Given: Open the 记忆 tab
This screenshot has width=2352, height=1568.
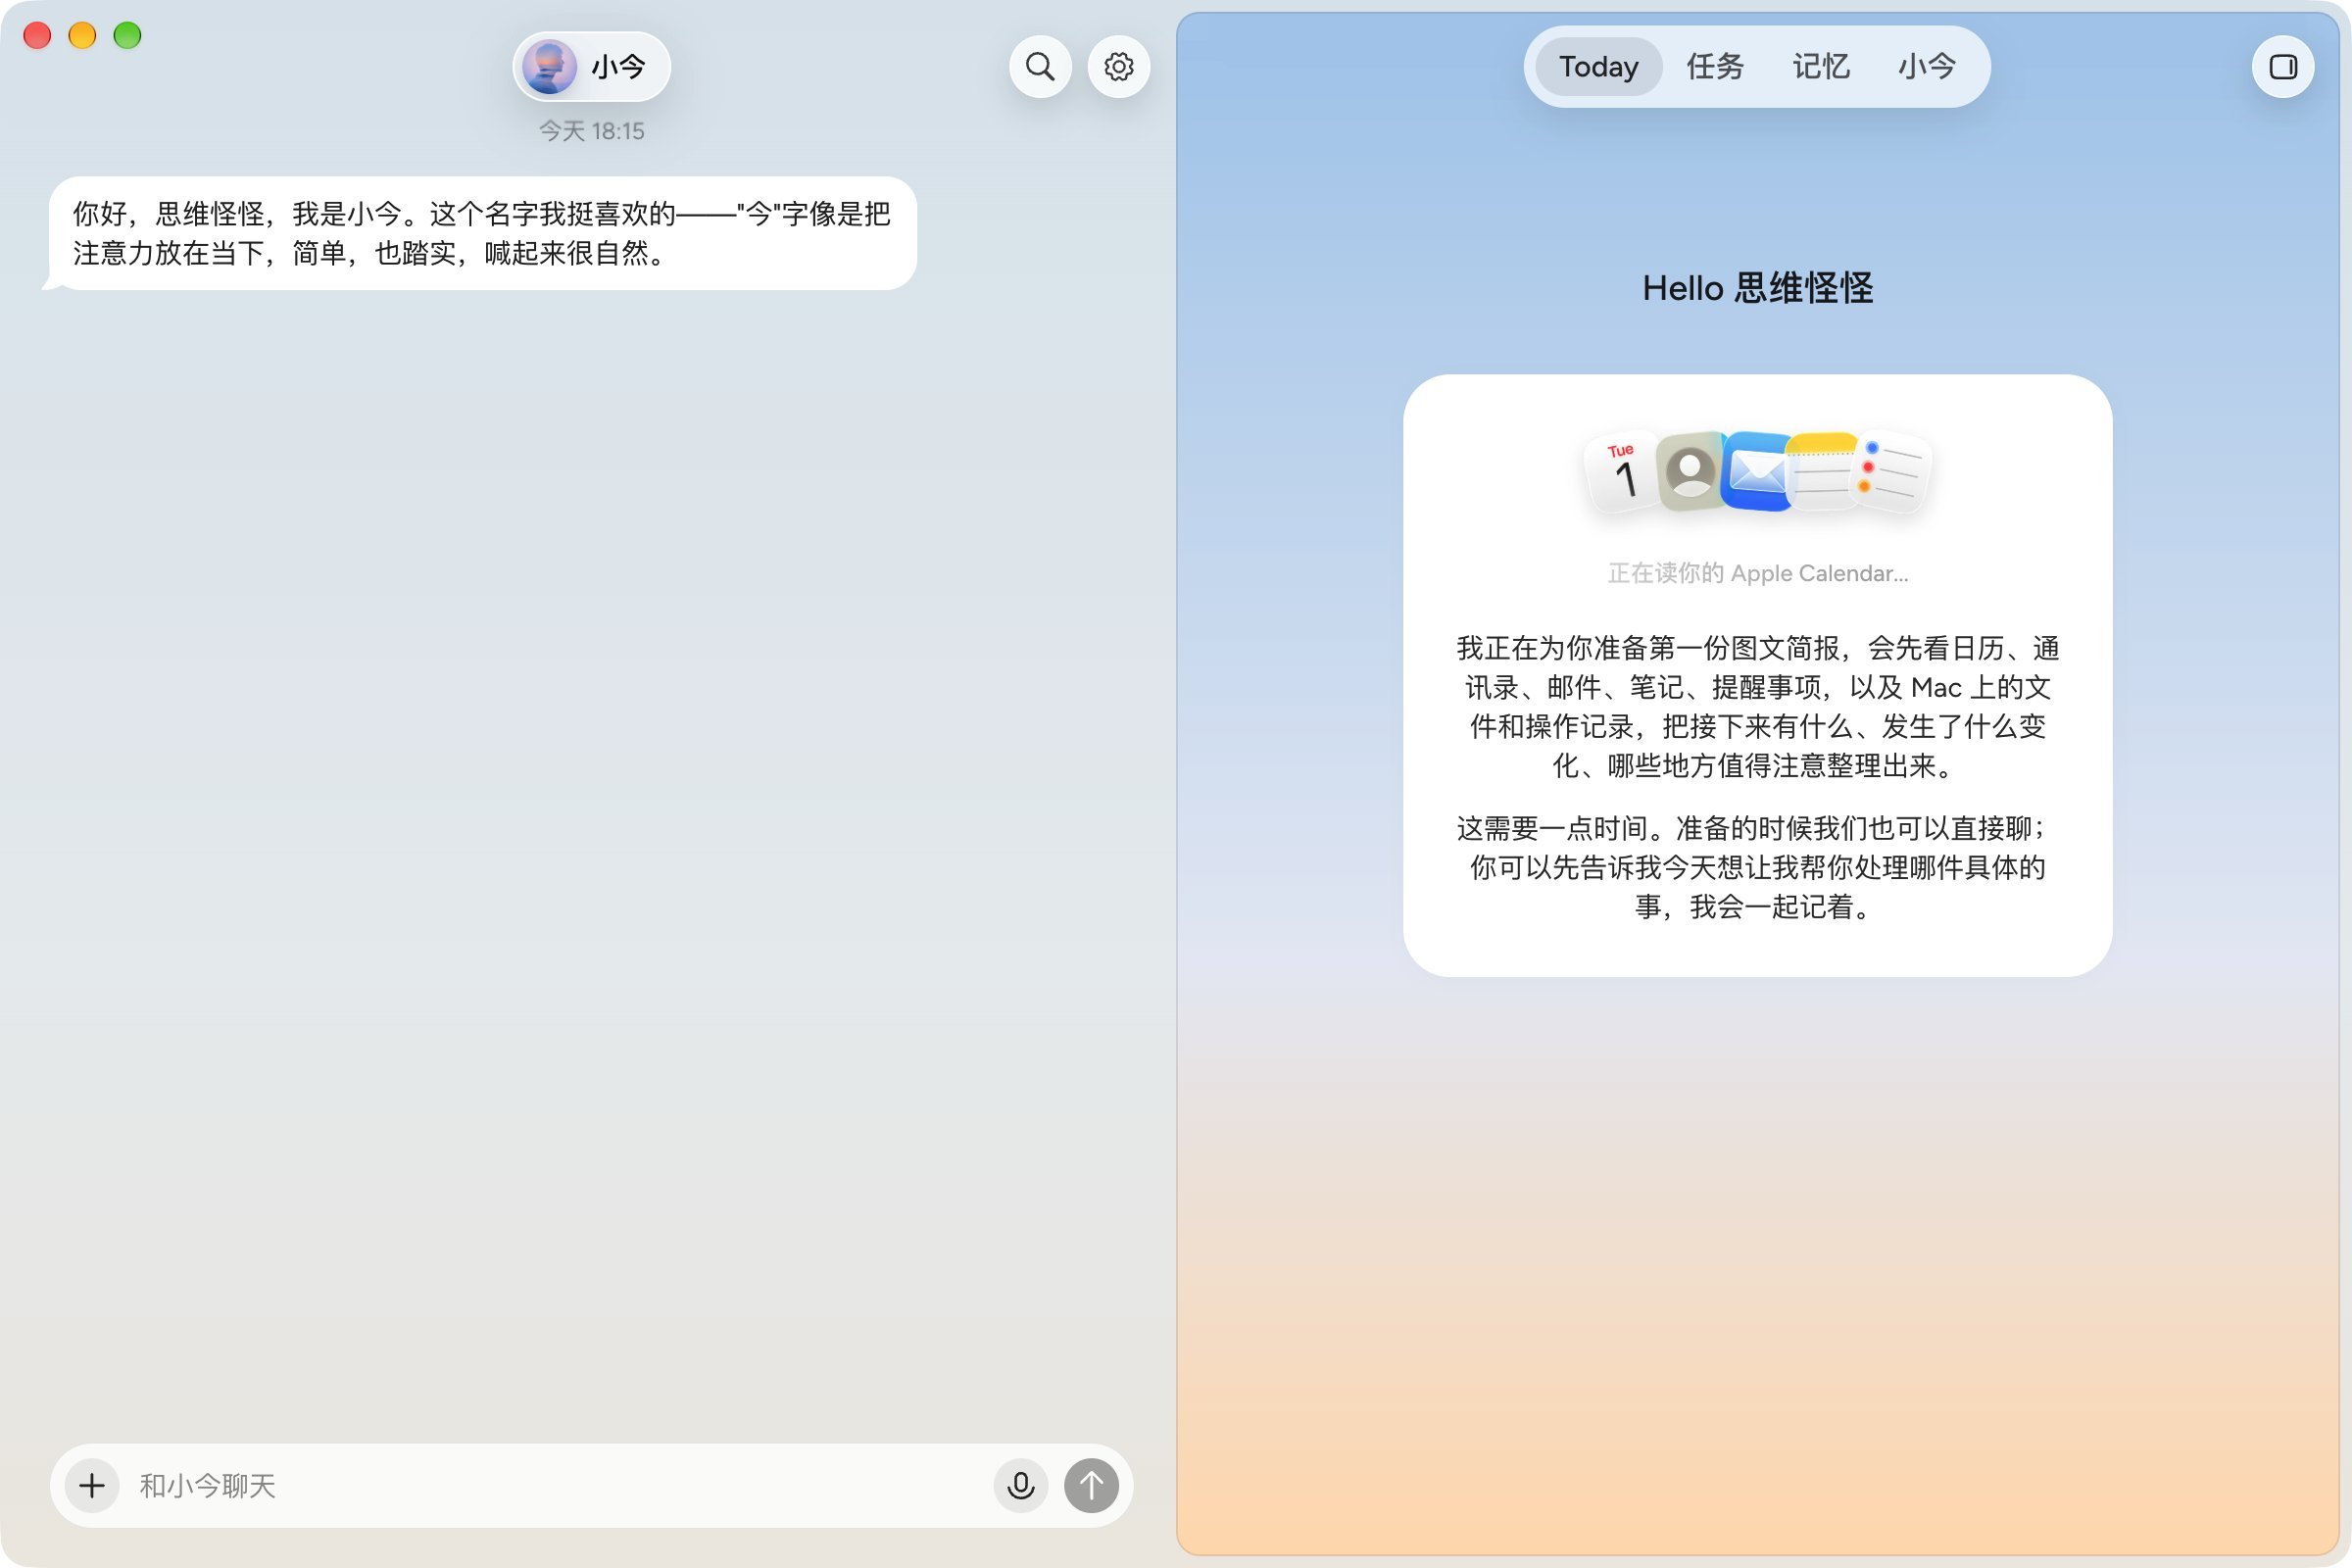Looking at the screenshot, I should pyautogui.click(x=1821, y=67).
